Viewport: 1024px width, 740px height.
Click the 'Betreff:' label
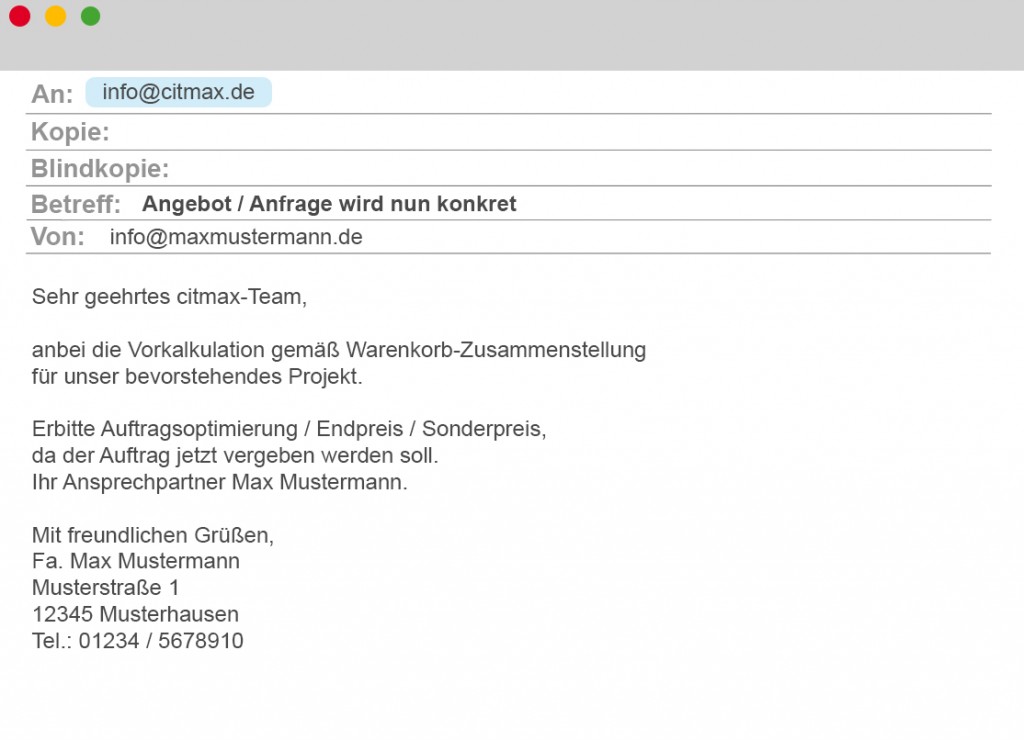click(x=76, y=205)
